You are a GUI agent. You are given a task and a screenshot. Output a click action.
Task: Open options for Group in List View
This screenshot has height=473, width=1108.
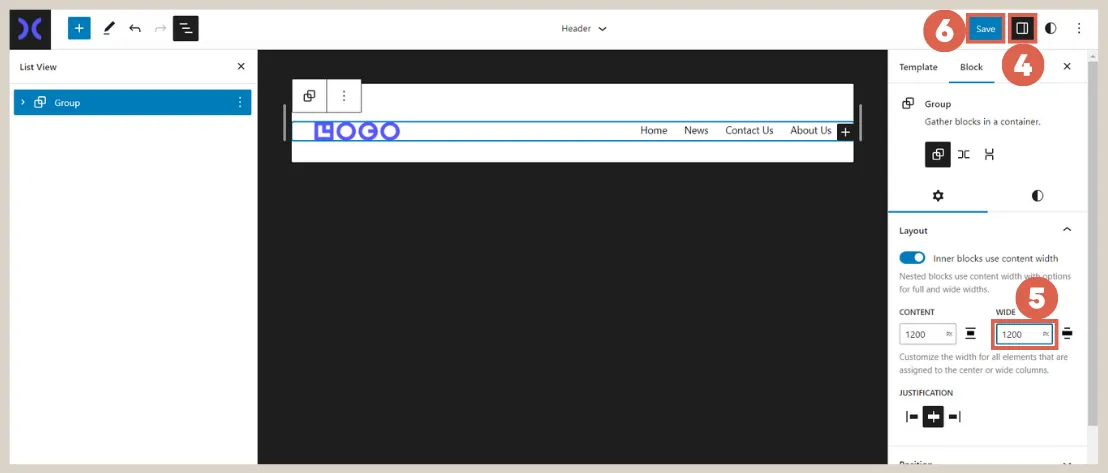(x=239, y=103)
